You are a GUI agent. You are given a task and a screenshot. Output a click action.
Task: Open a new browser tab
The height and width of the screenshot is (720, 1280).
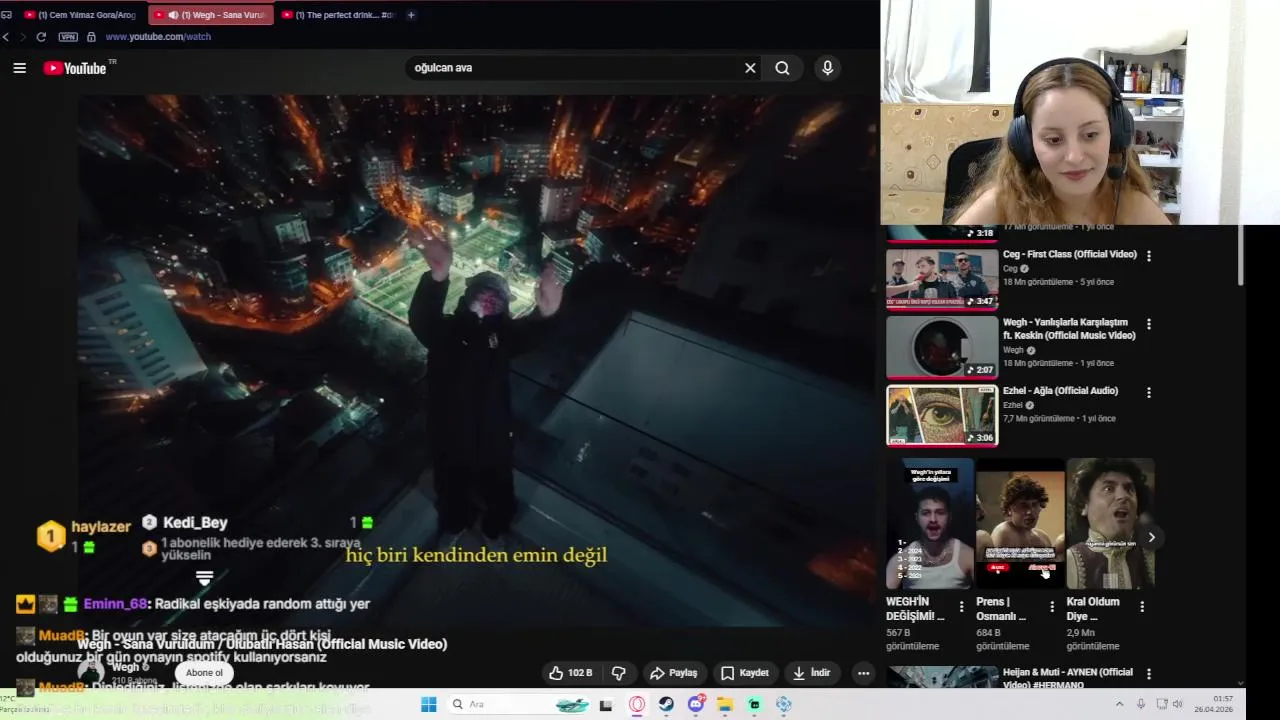[411, 15]
